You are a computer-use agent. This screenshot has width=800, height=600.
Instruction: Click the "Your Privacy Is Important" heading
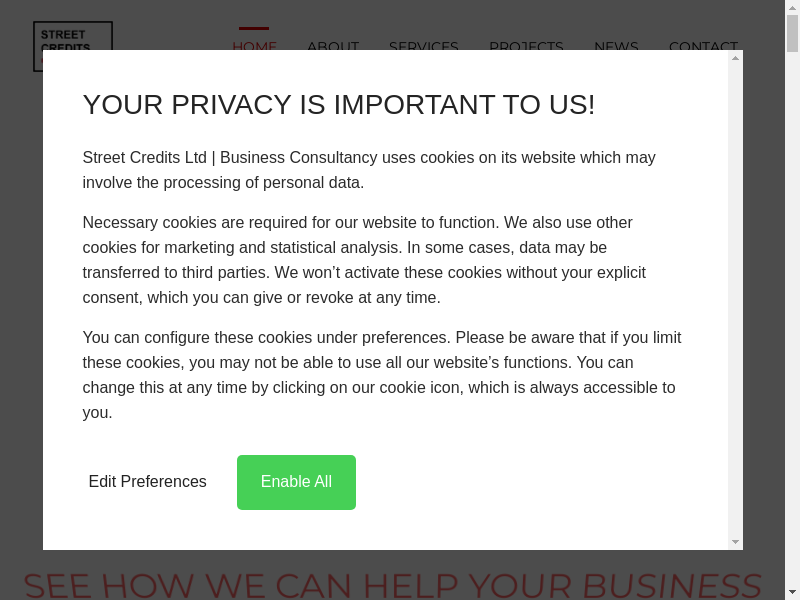tap(339, 105)
